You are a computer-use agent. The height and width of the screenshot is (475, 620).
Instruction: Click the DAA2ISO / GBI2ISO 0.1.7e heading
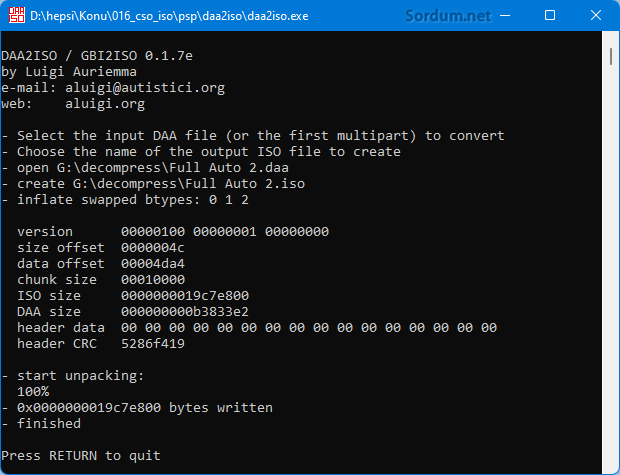(x=97, y=56)
